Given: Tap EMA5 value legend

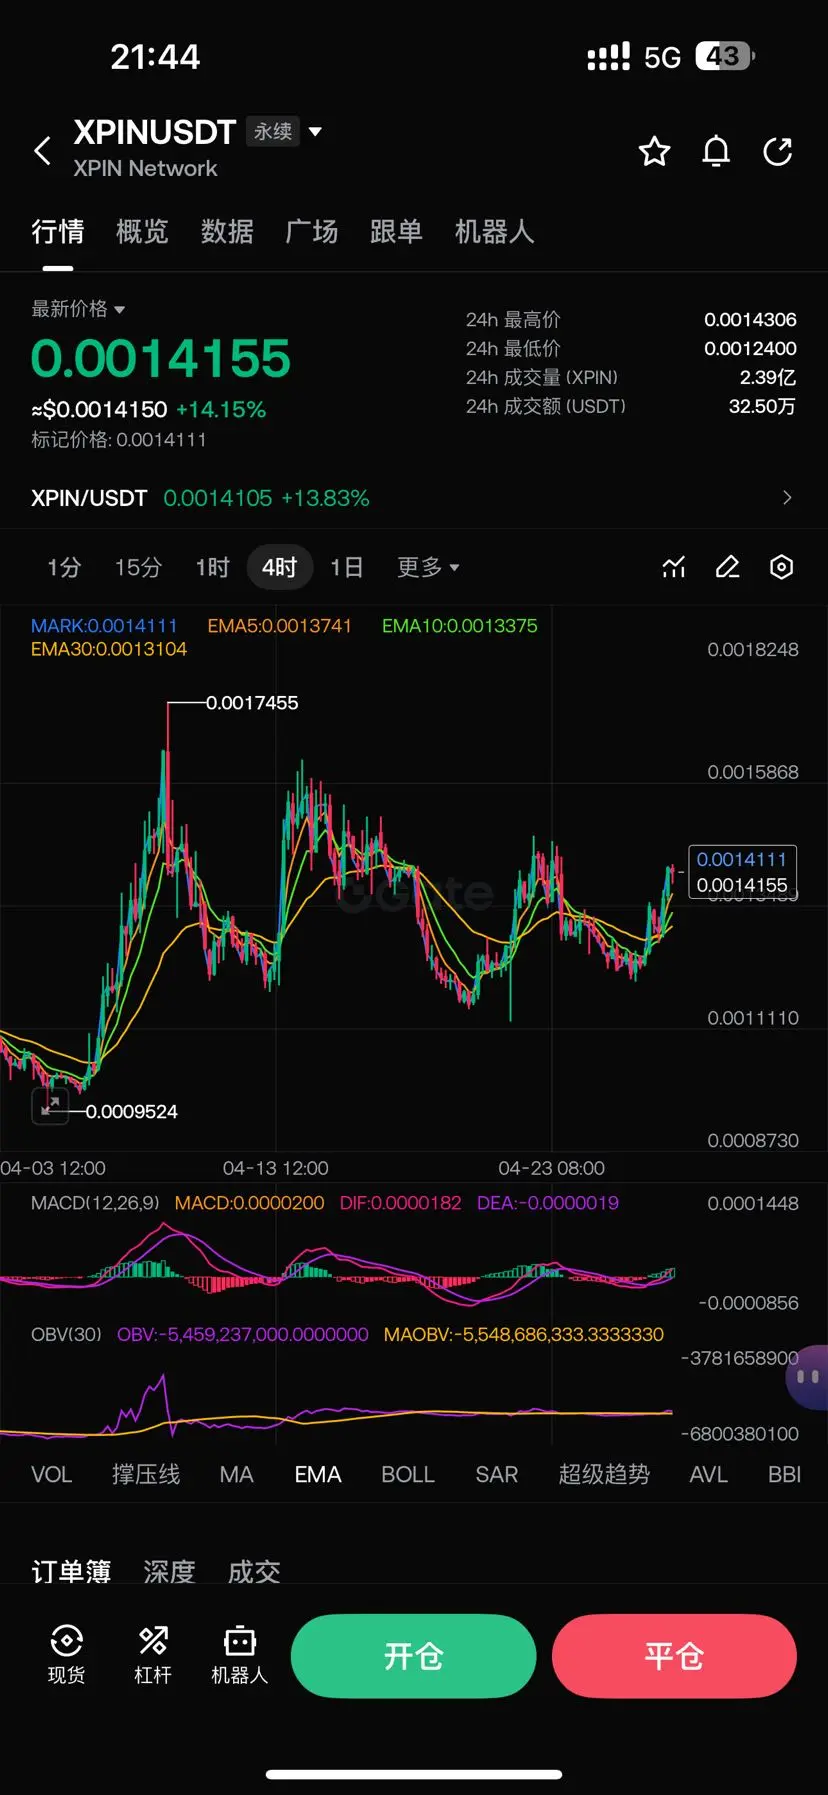Looking at the screenshot, I should tap(280, 626).
